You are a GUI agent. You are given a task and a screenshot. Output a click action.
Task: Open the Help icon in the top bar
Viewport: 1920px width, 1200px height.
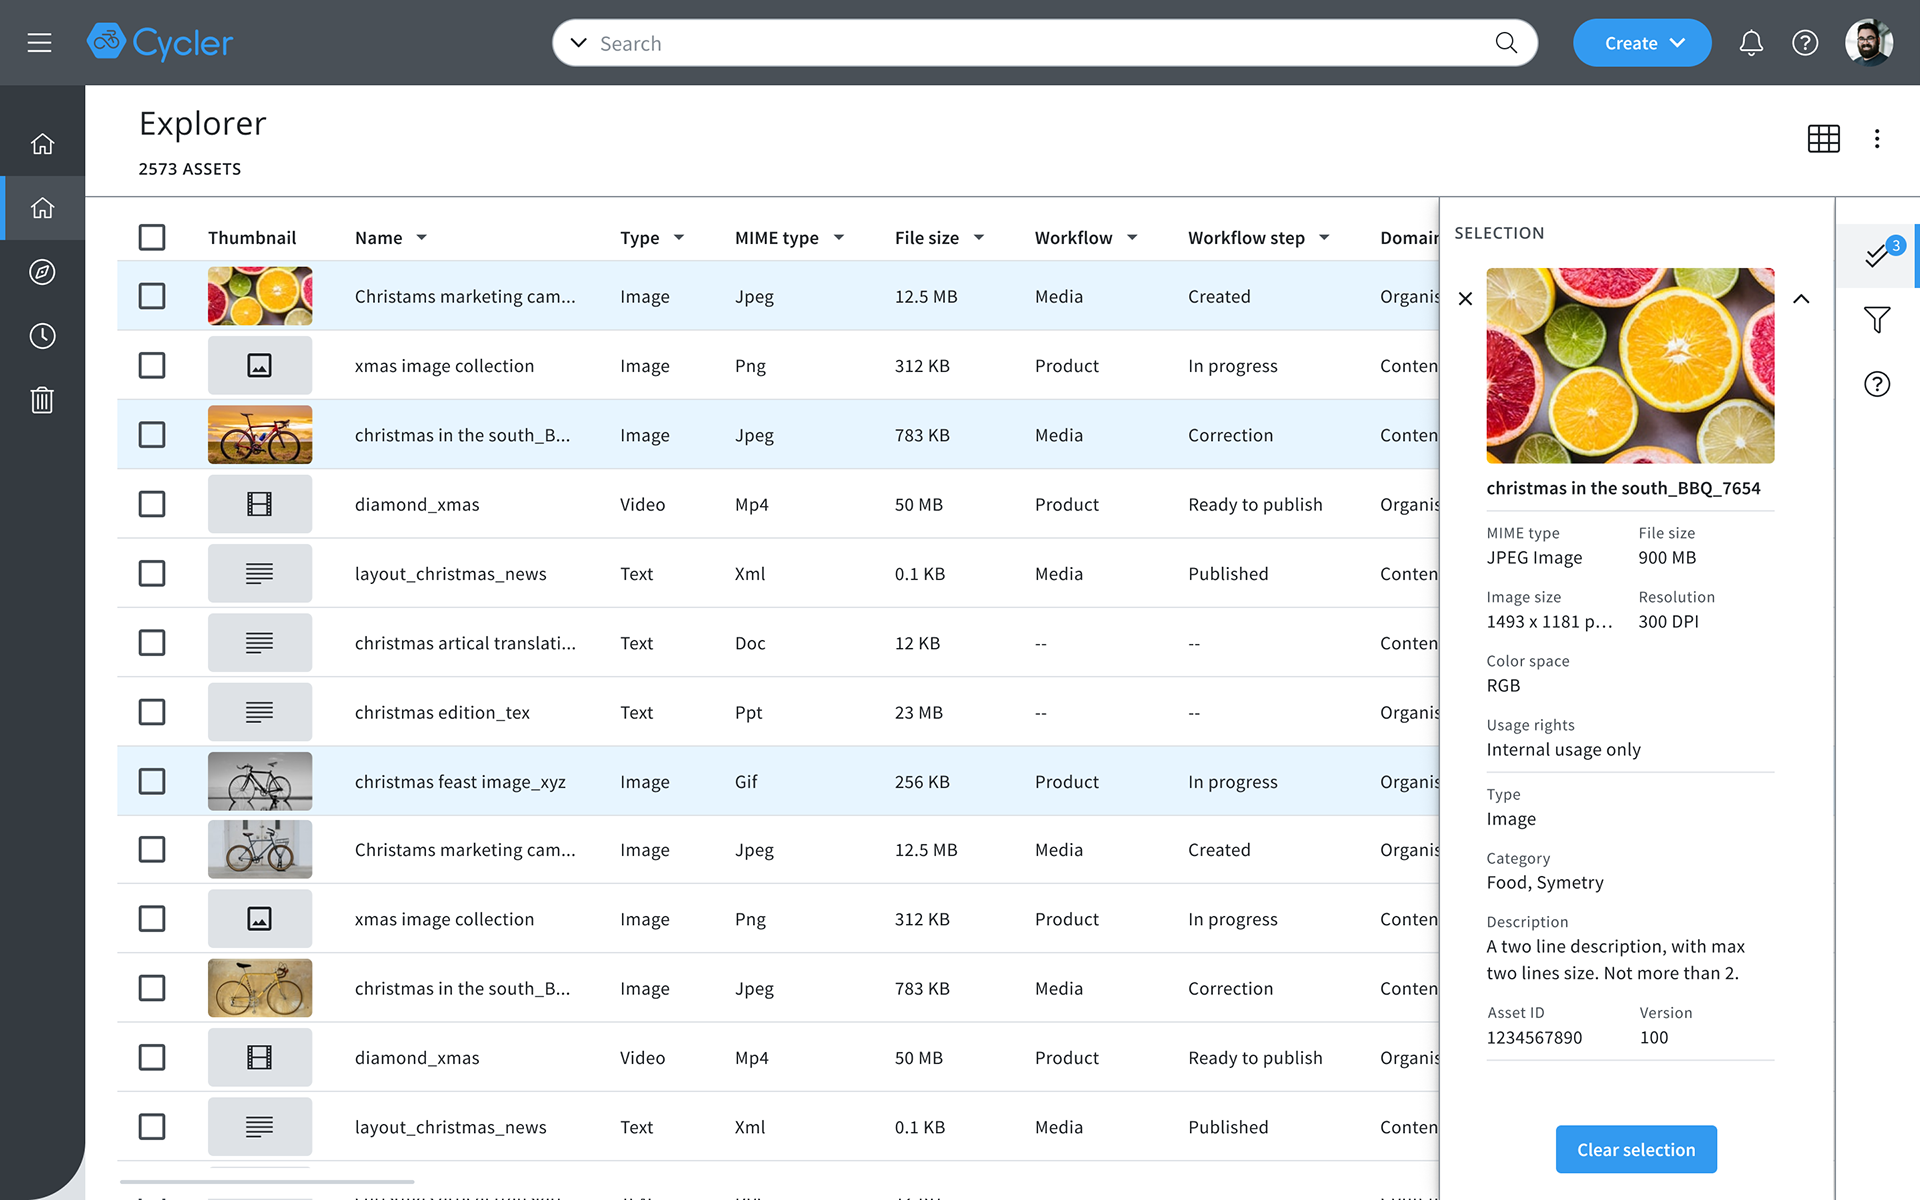coord(1805,42)
